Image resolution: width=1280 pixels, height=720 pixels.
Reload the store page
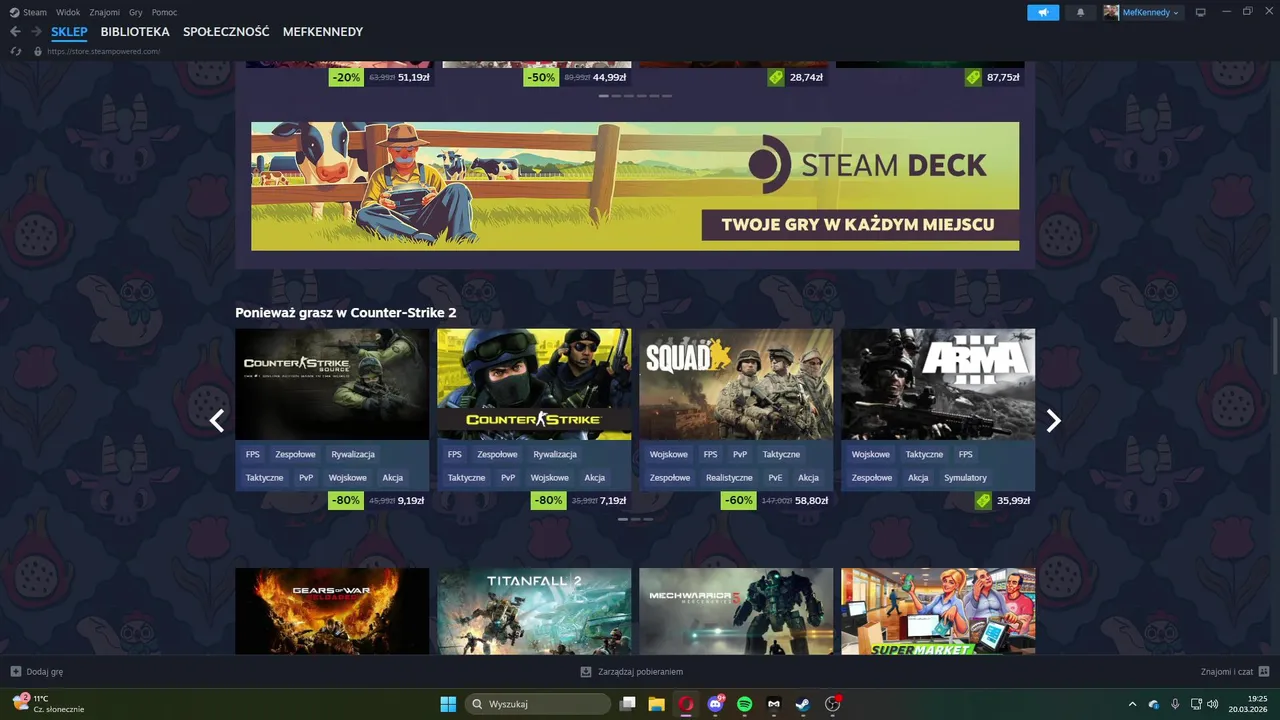click(16, 51)
